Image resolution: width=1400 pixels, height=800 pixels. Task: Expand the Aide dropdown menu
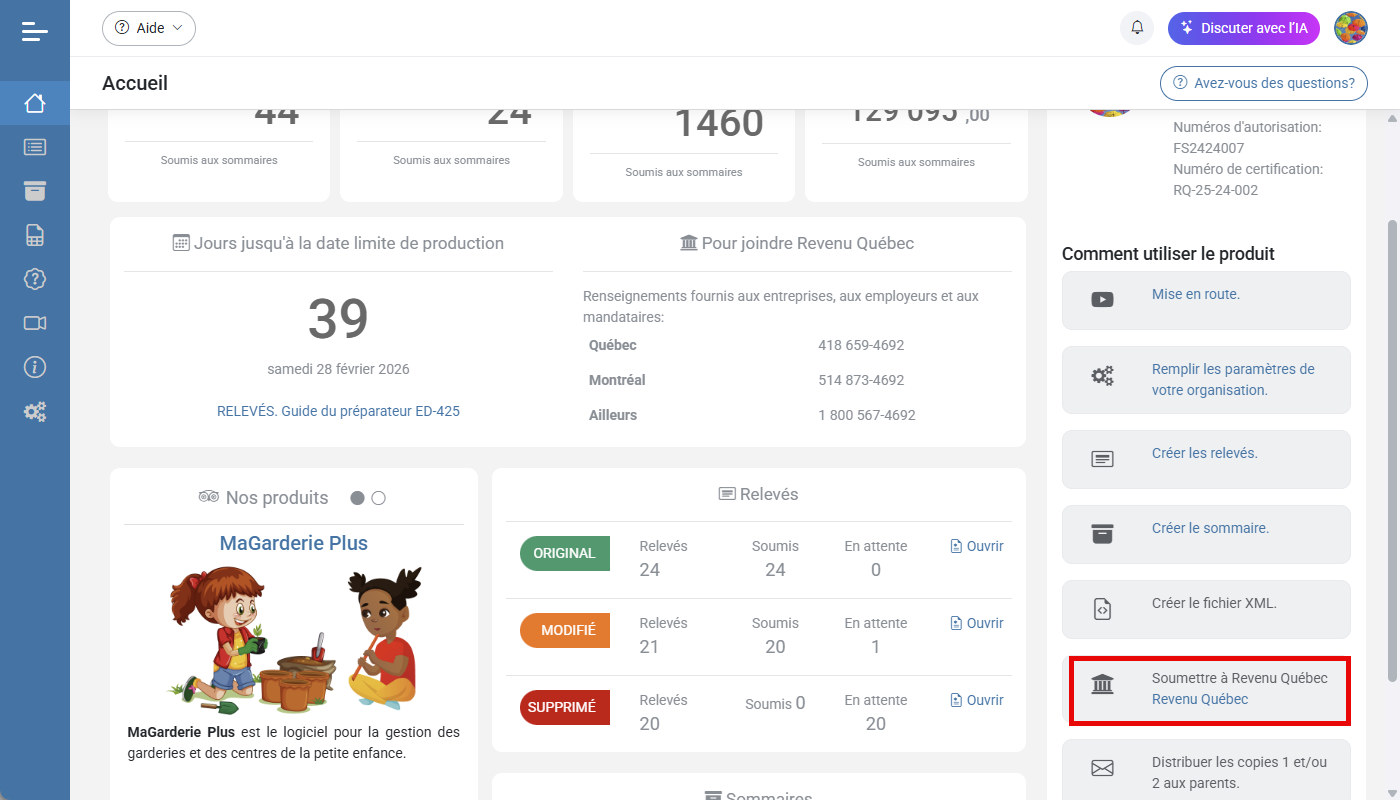148,28
